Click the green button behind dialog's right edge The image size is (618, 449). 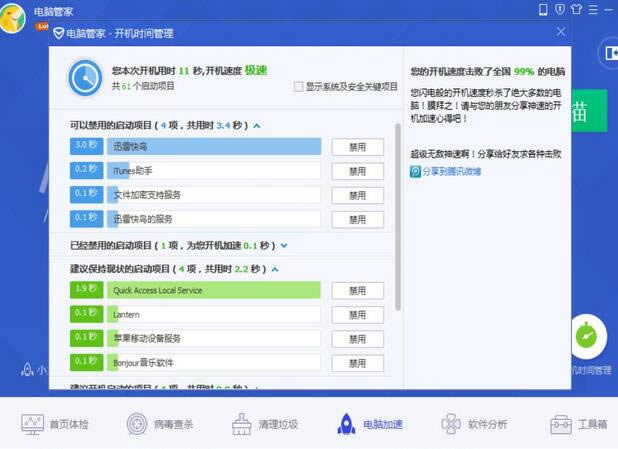coord(589,111)
